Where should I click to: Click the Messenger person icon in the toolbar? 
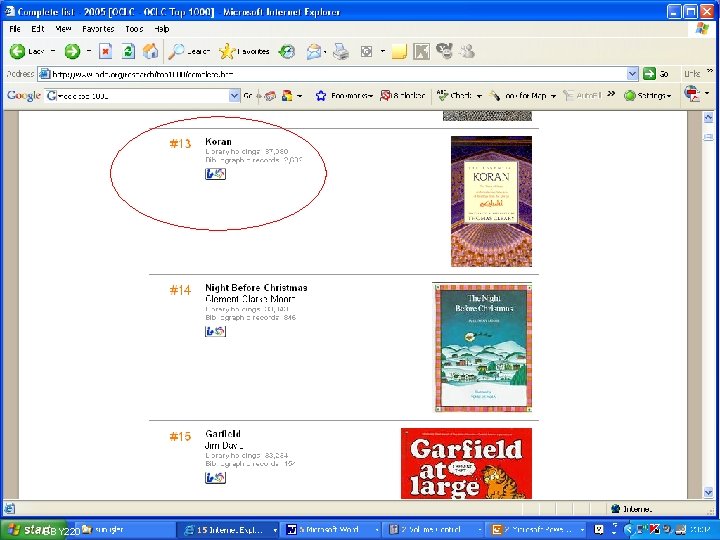coord(467,51)
